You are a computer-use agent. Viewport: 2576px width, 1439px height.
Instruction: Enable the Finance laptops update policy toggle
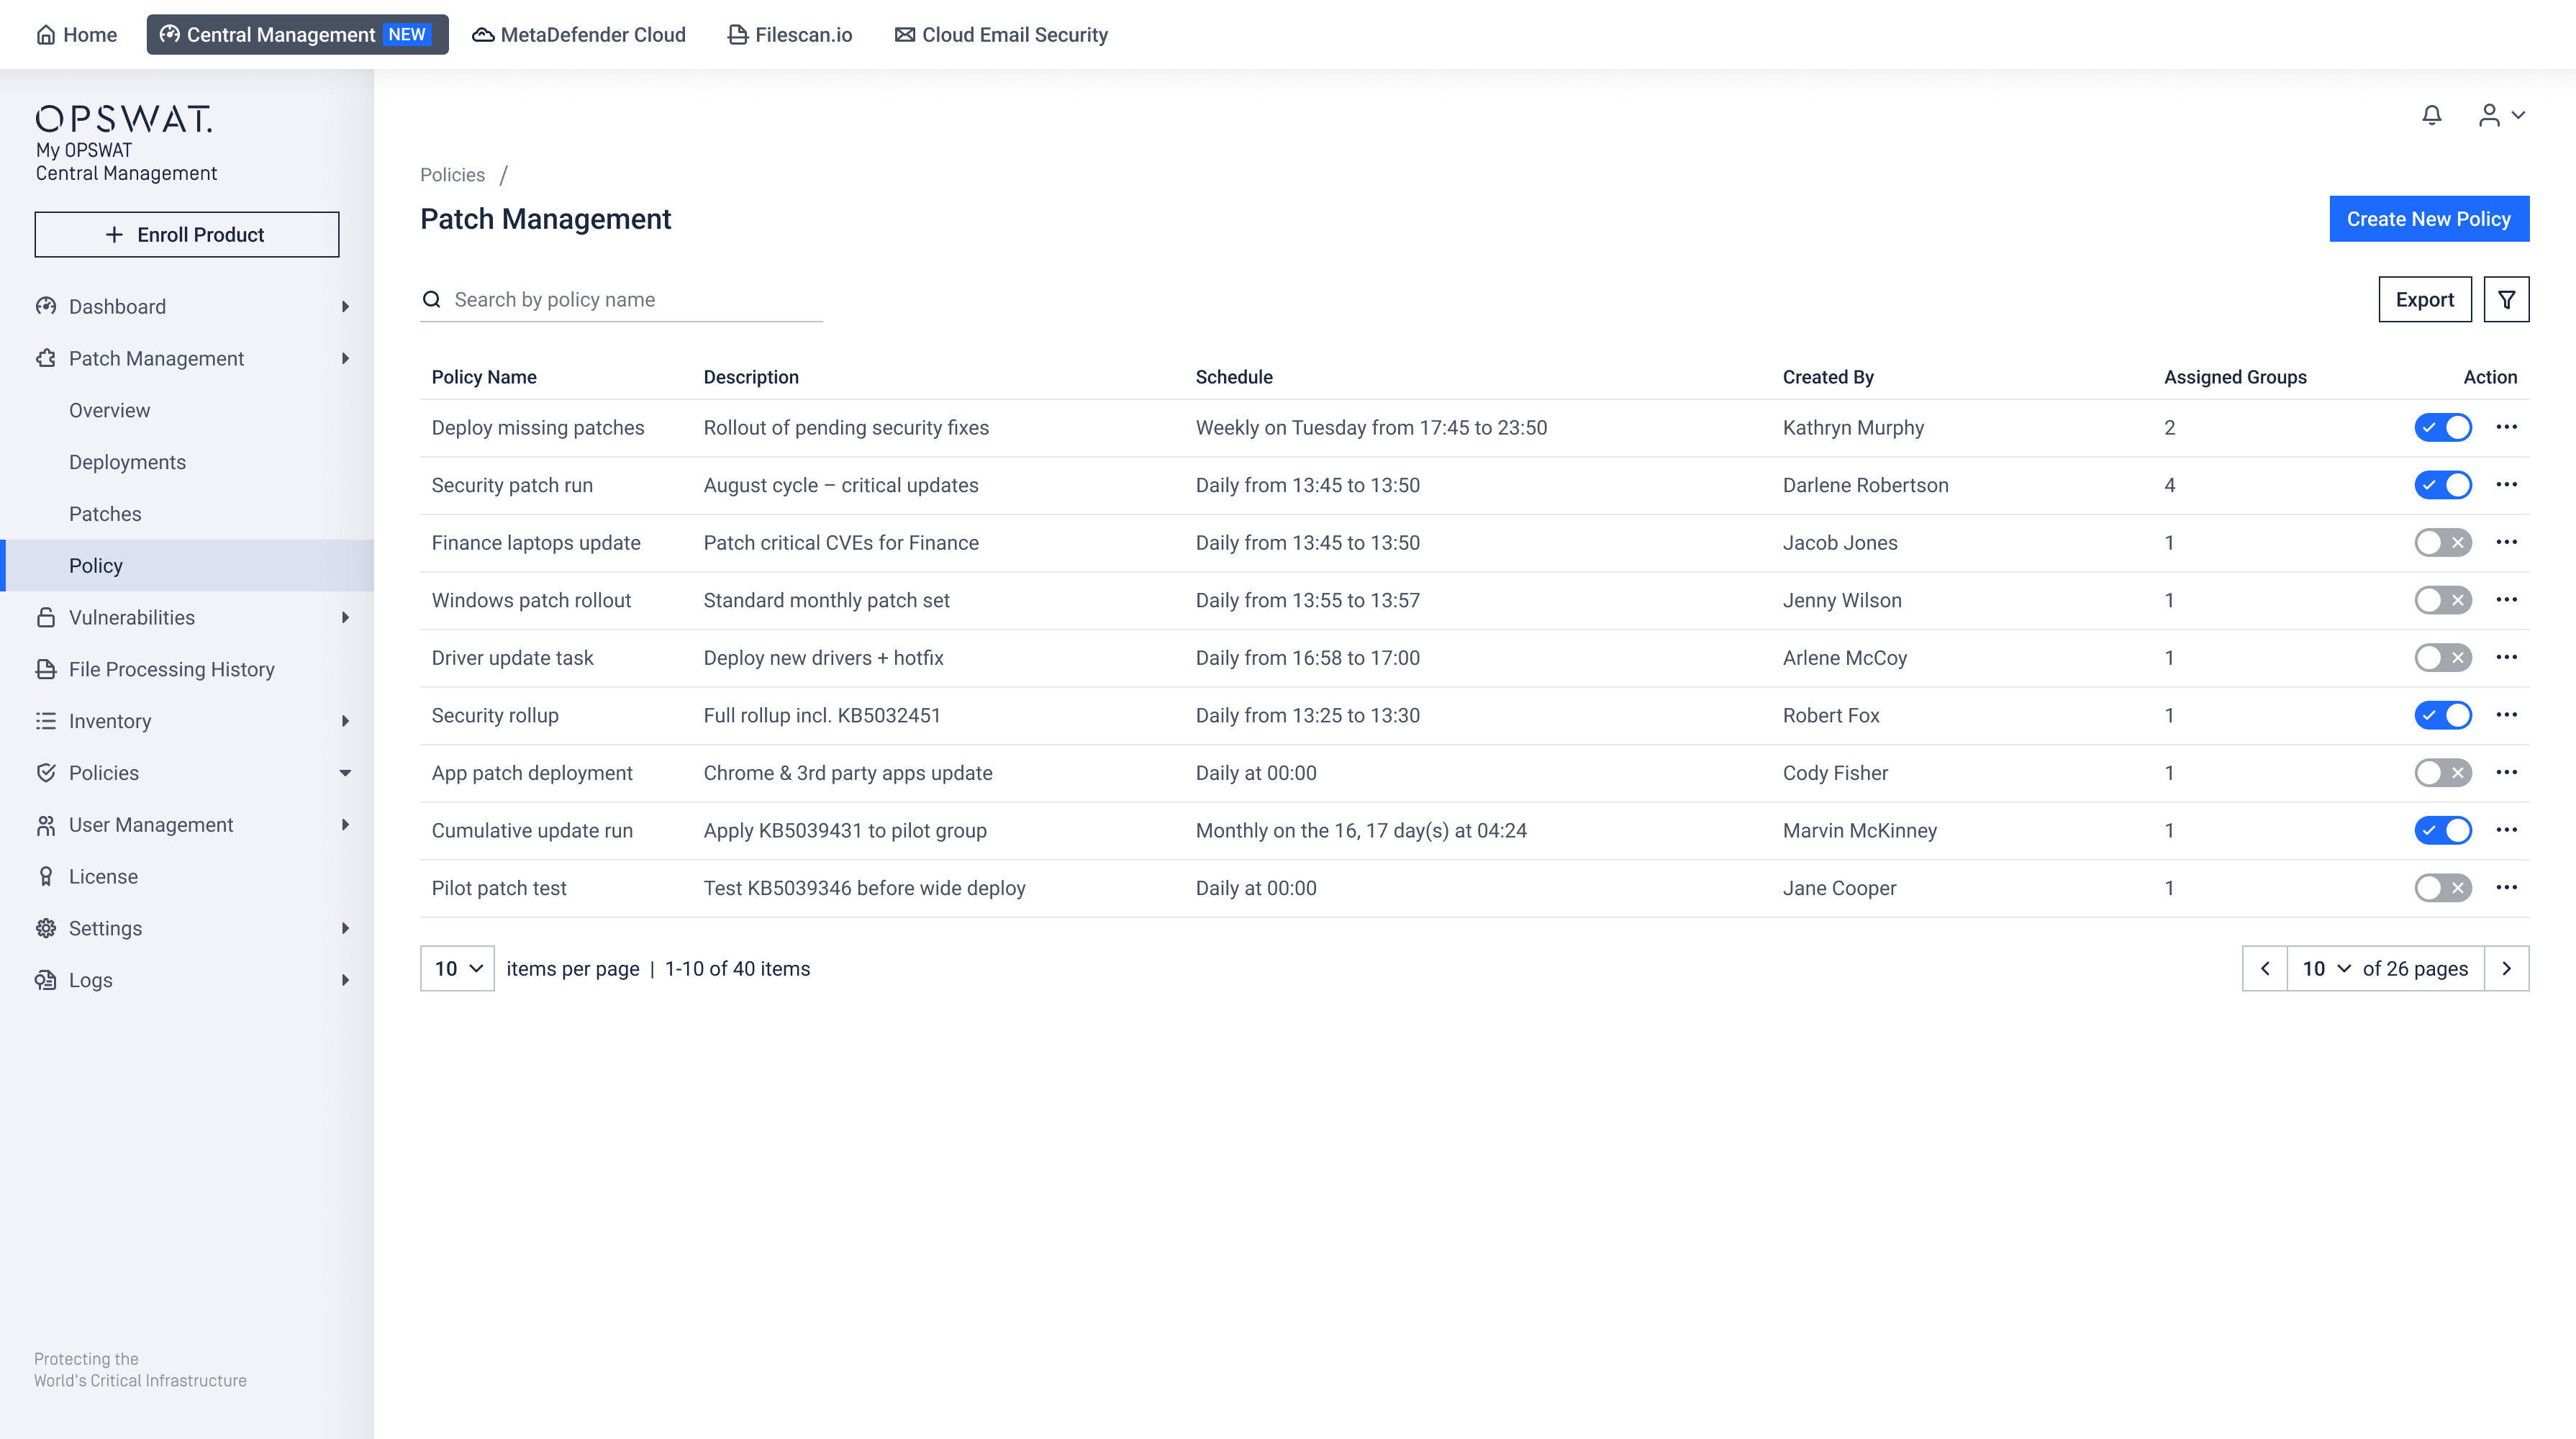(2442, 542)
